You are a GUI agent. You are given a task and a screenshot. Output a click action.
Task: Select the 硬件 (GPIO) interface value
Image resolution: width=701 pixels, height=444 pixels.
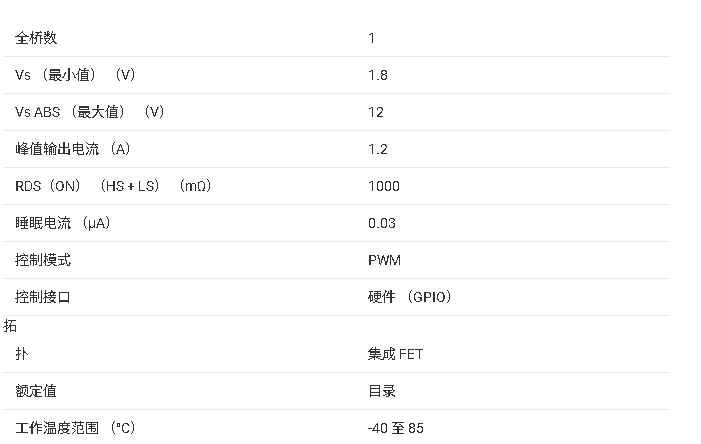click(410, 297)
